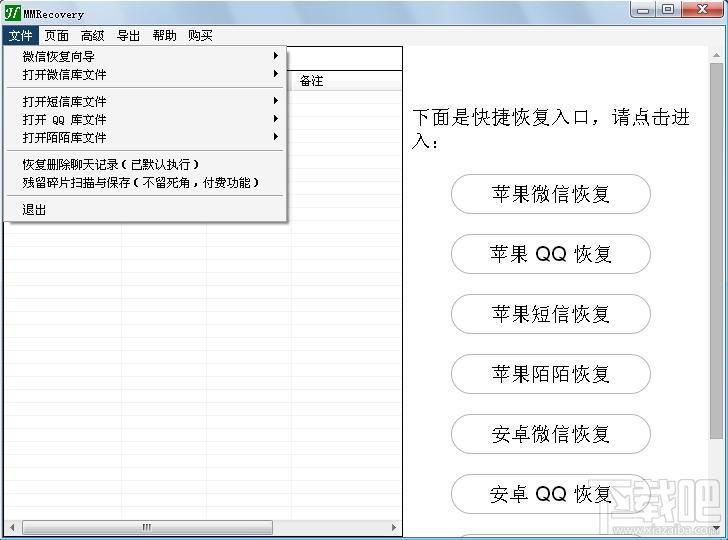Click the left arrow of horizontal scrollbar
Screen dimensions: 728x540
[12, 527]
